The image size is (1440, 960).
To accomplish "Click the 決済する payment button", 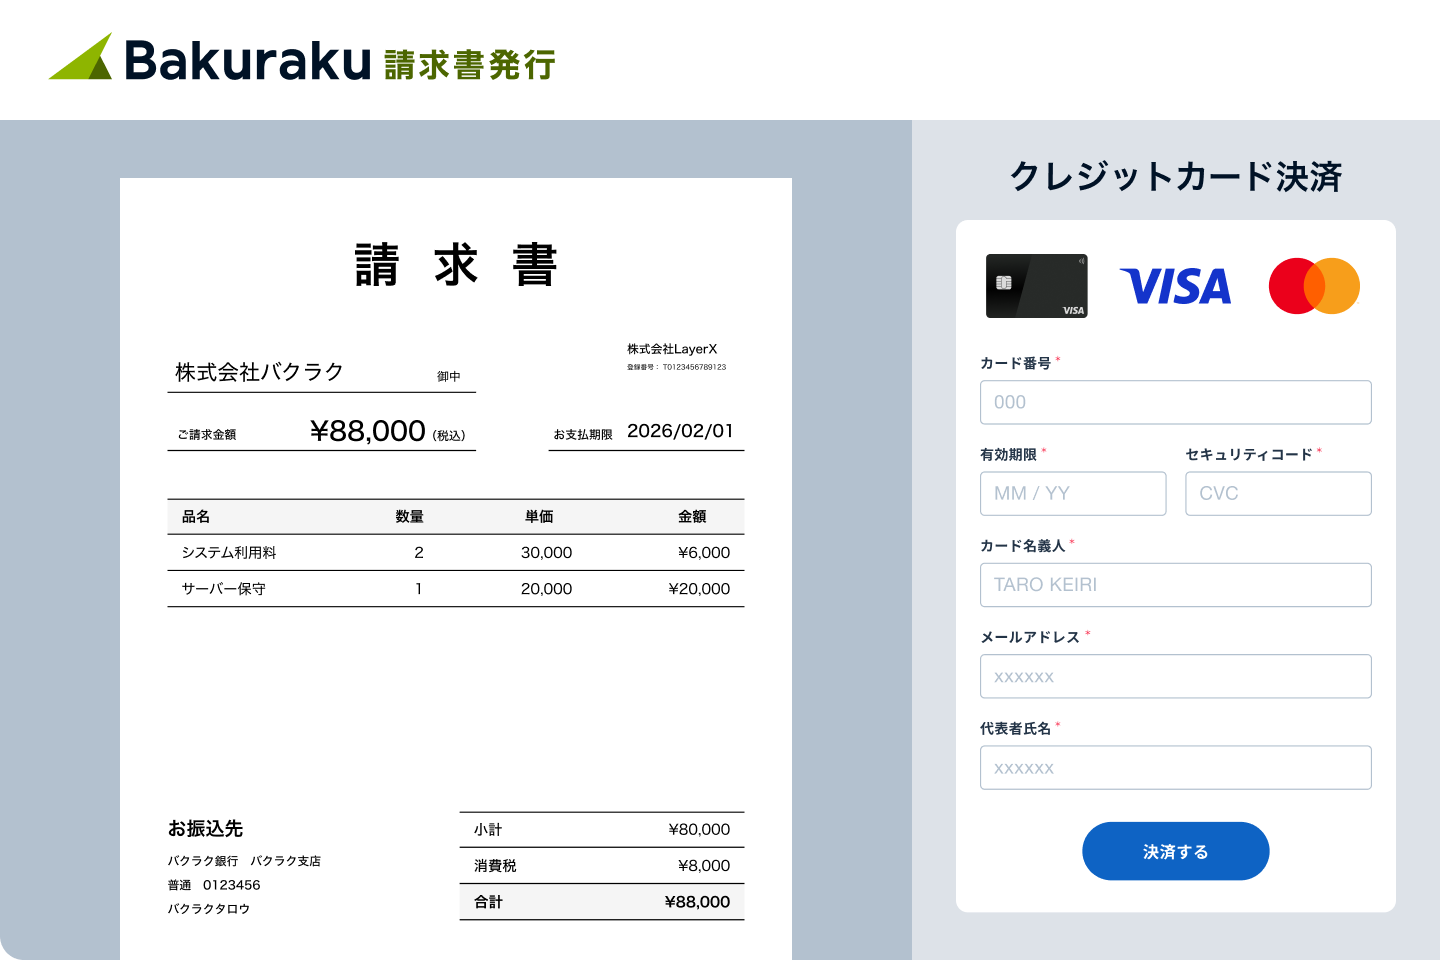I will (x=1175, y=851).
